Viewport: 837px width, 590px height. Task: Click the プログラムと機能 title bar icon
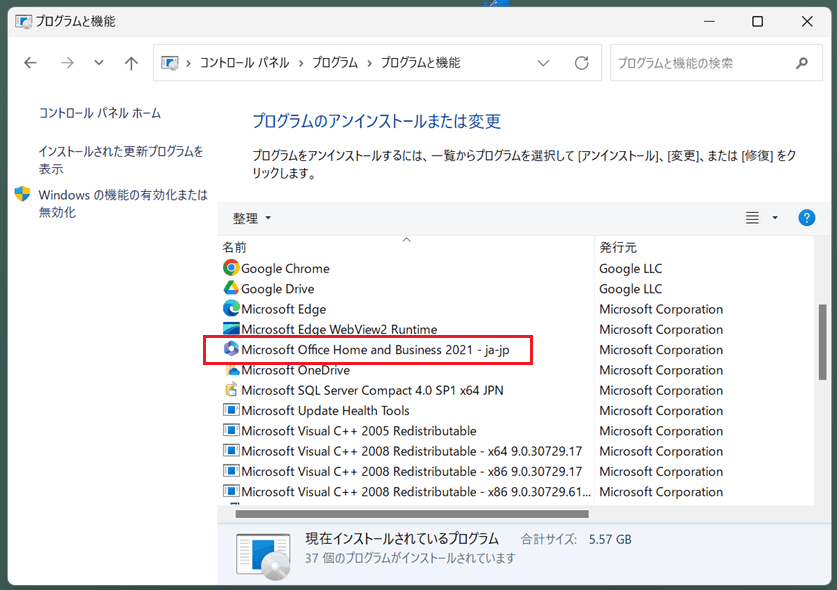(x=23, y=21)
